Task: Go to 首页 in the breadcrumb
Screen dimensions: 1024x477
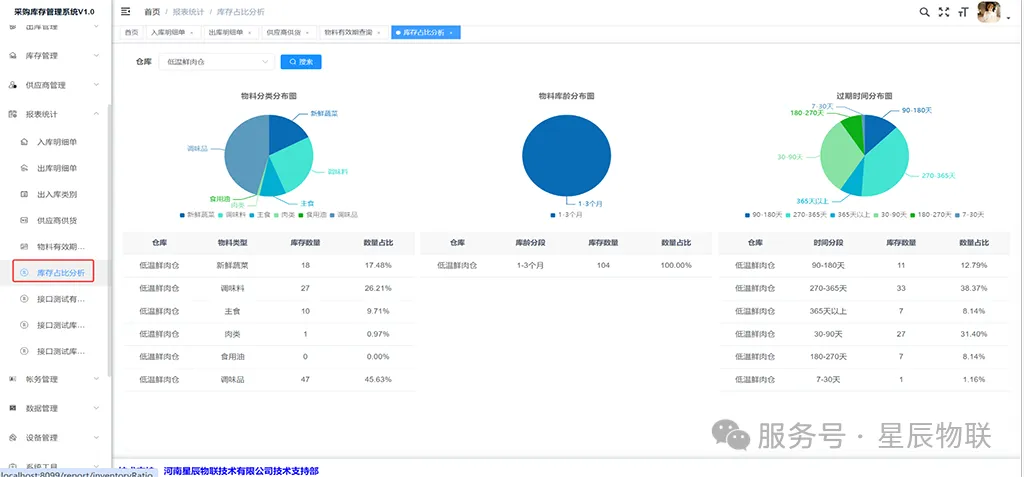Action: click(x=152, y=12)
